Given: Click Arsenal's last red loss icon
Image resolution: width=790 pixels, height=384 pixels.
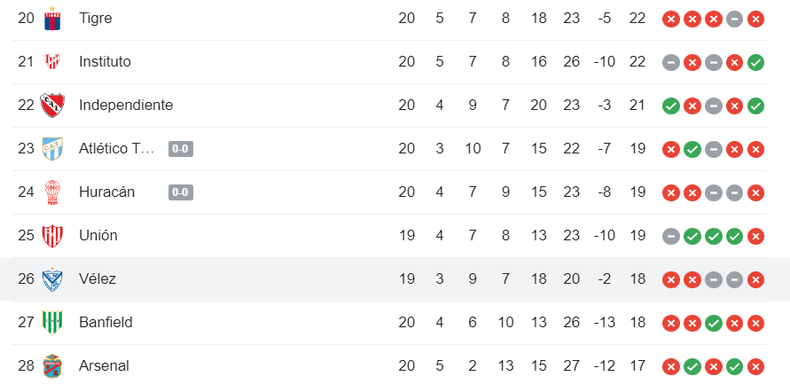Looking at the screenshot, I should (x=756, y=366).
